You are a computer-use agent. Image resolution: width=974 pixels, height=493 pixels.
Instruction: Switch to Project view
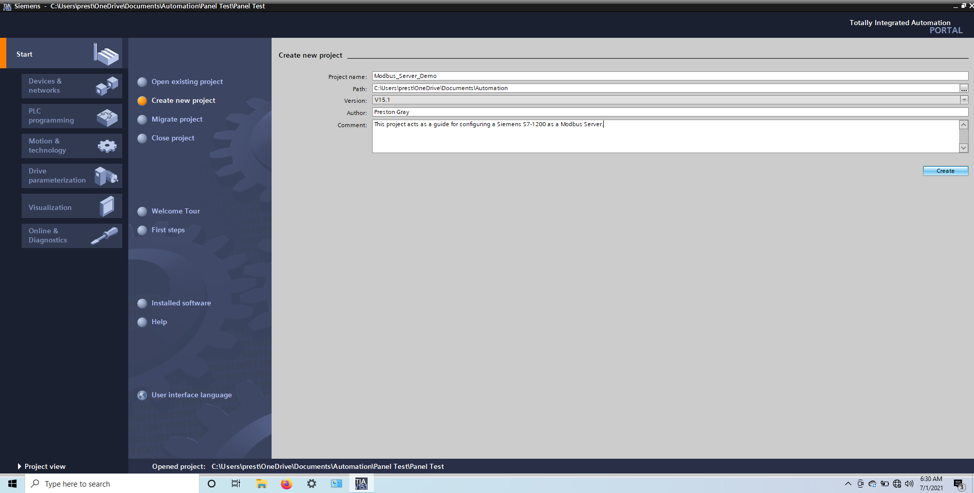[41, 466]
